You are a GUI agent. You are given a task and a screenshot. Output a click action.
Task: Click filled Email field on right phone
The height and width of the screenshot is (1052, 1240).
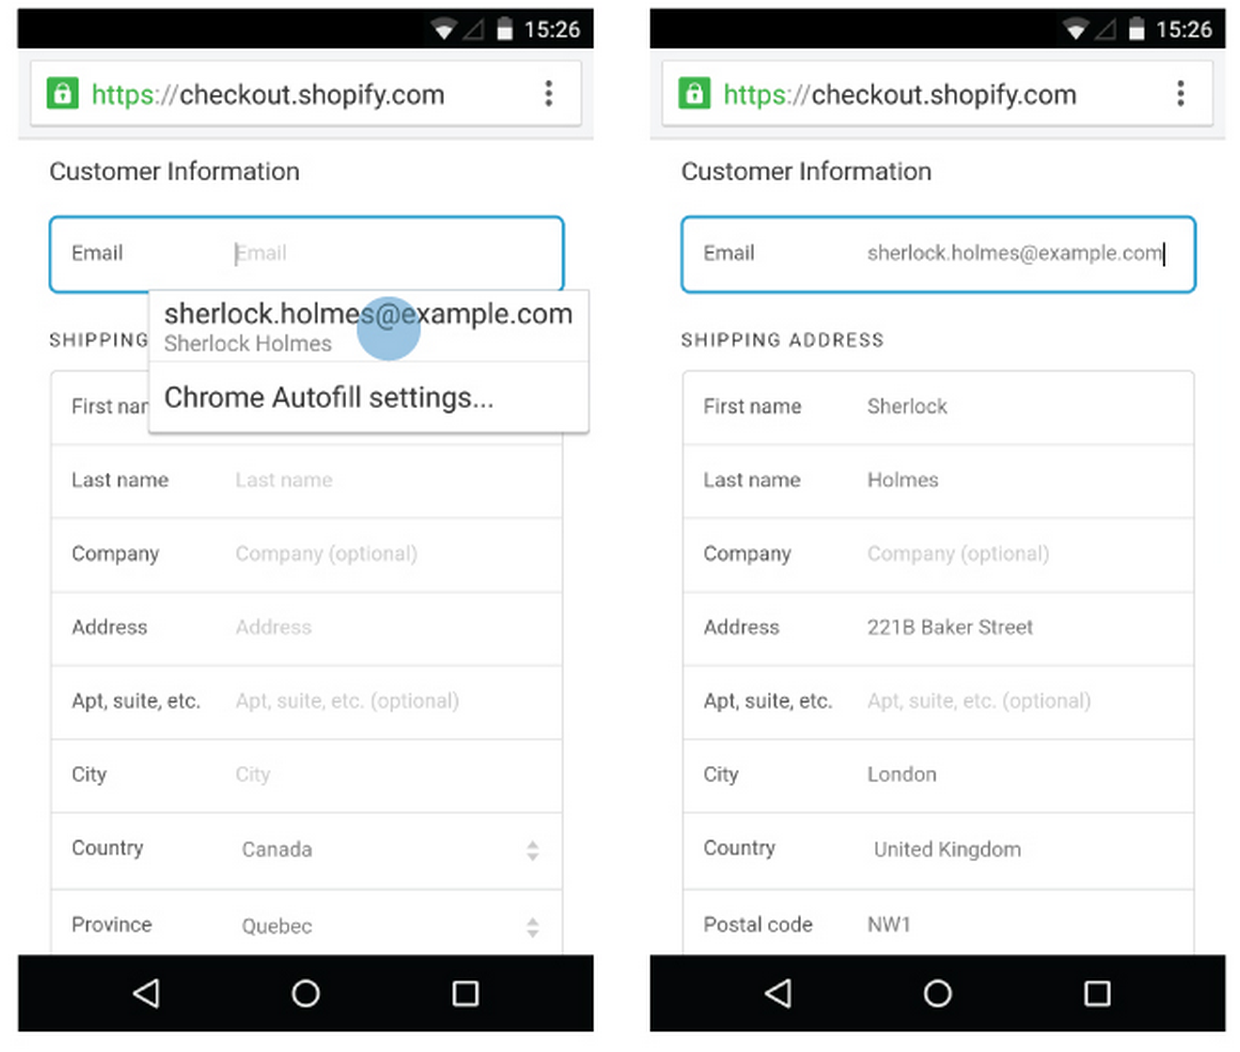point(938,254)
